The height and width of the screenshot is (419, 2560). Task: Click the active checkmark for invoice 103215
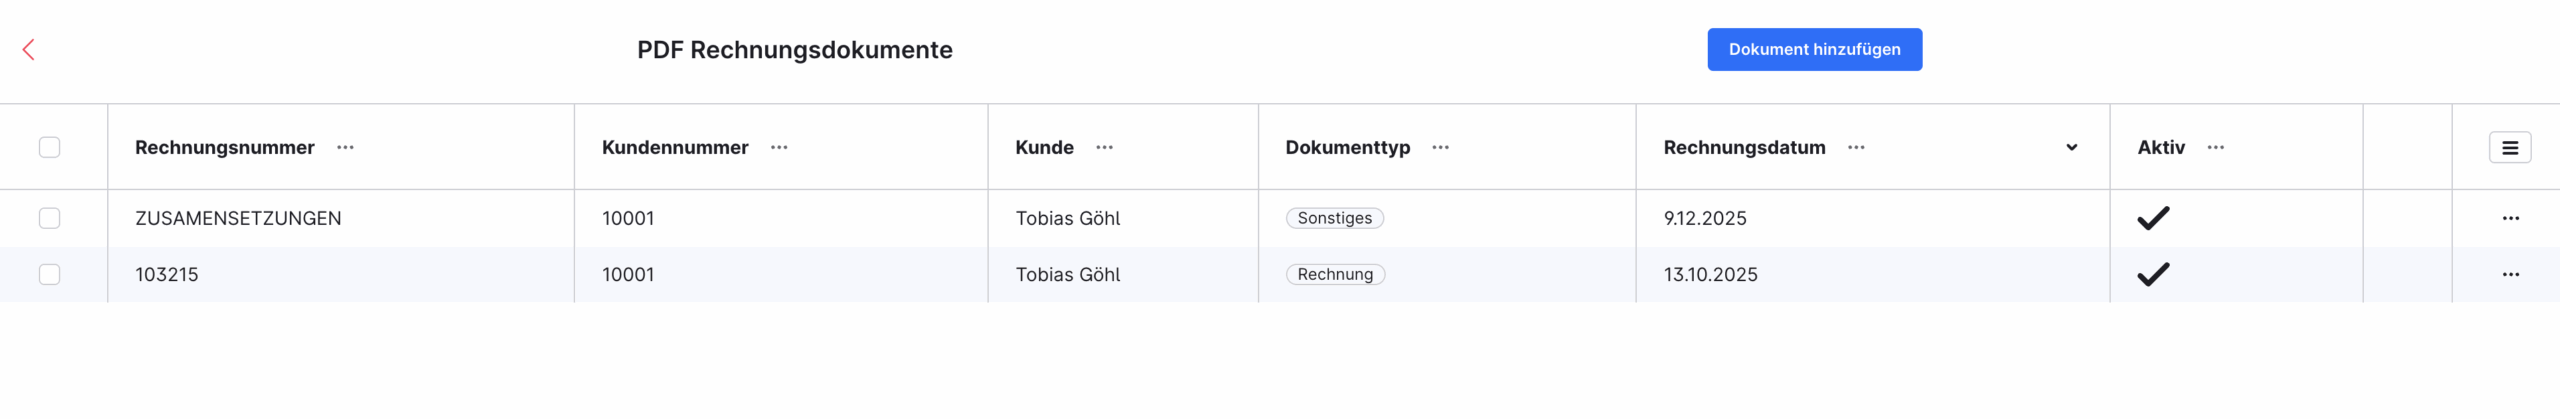pos(2153,274)
